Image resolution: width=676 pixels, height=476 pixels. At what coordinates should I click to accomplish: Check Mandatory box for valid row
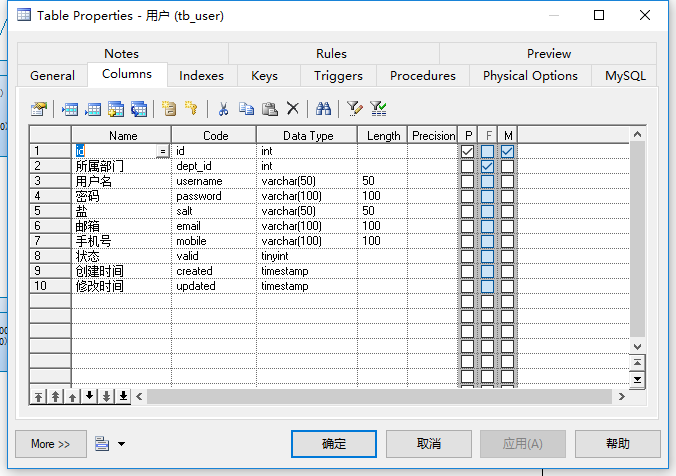click(507, 256)
